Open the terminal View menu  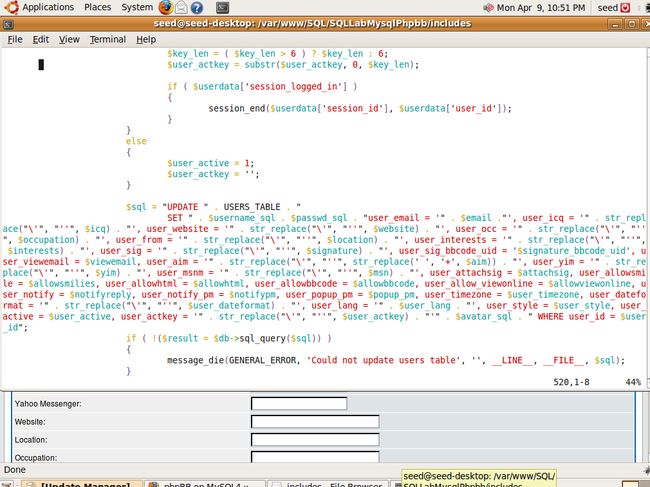click(x=69, y=39)
